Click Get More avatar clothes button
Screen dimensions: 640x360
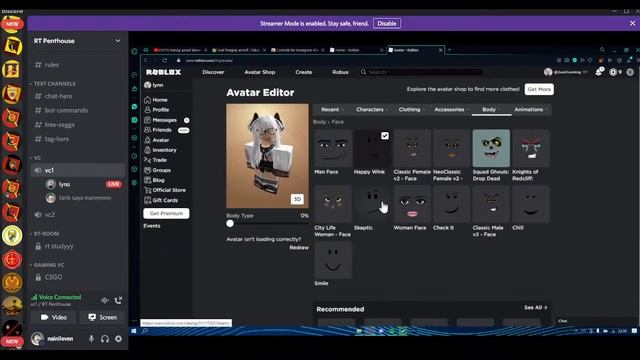point(539,89)
